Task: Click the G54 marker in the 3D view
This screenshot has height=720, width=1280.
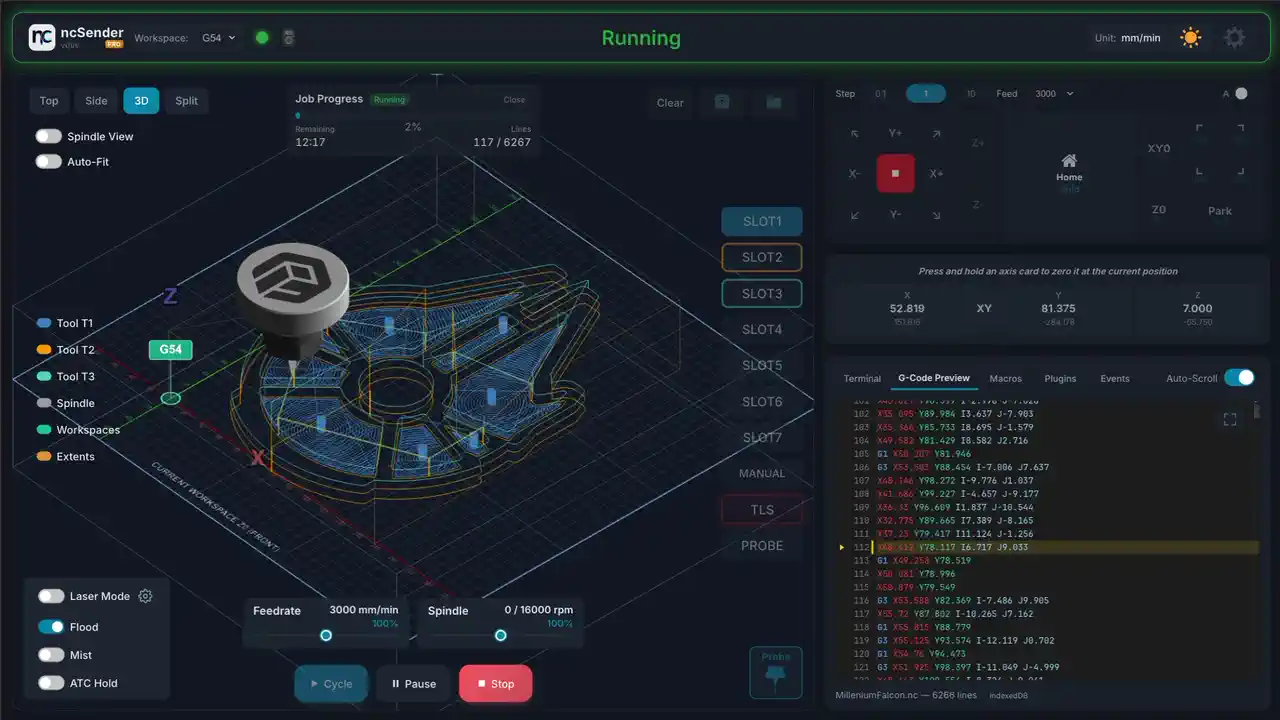Action: tap(171, 349)
